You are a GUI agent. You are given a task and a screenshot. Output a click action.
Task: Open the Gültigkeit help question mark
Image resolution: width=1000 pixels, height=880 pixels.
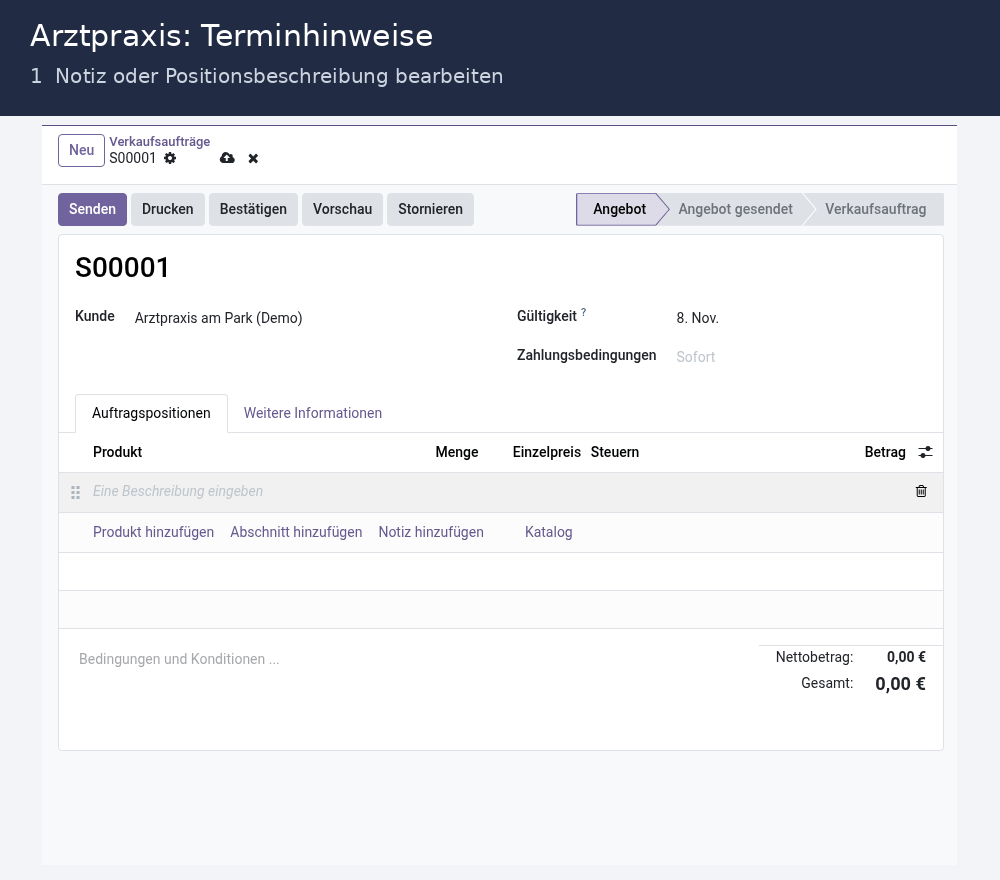tap(584, 312)
